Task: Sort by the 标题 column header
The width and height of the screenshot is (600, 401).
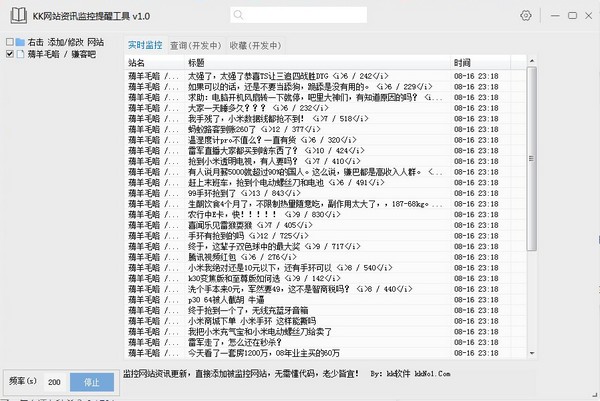Action: point(317,62)
